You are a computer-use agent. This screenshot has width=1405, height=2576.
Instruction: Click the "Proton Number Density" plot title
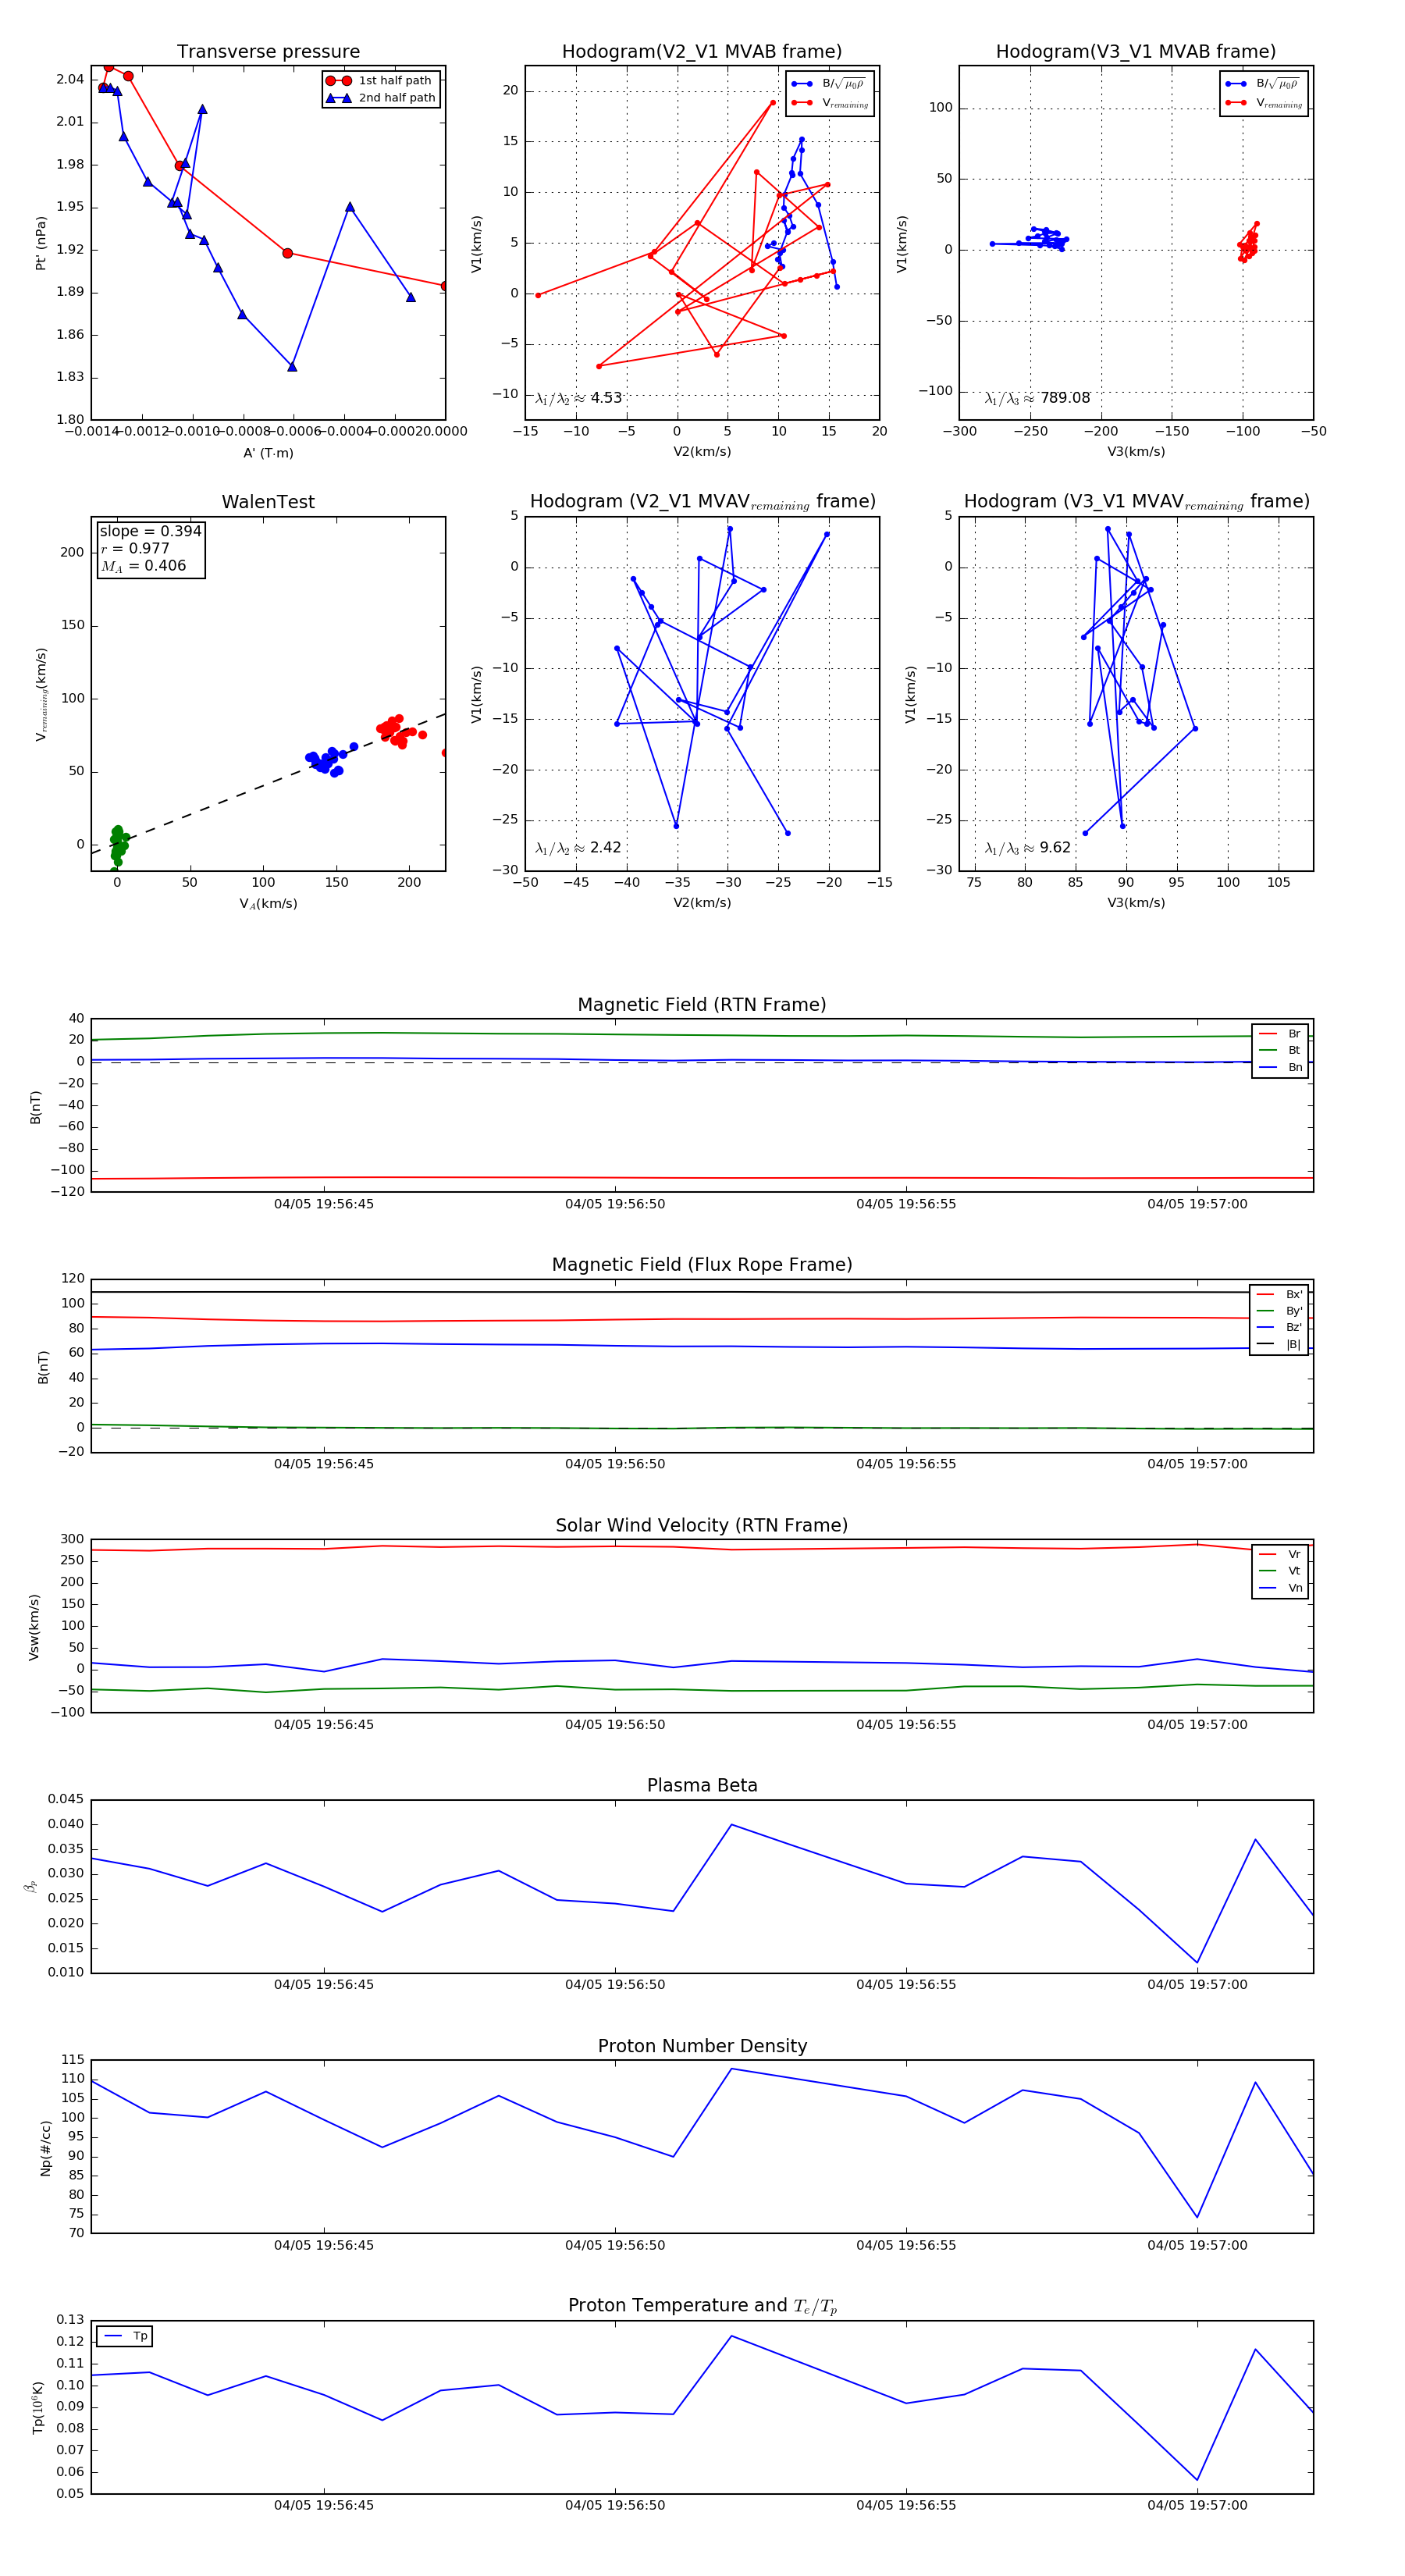click(x=702, y=2046)
